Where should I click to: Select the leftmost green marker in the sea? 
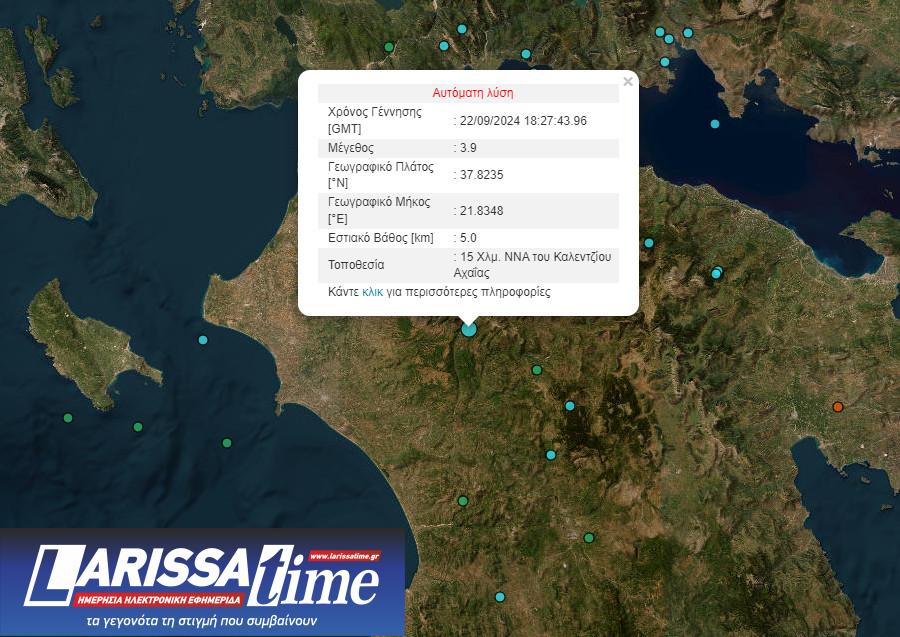coord(68,418)
